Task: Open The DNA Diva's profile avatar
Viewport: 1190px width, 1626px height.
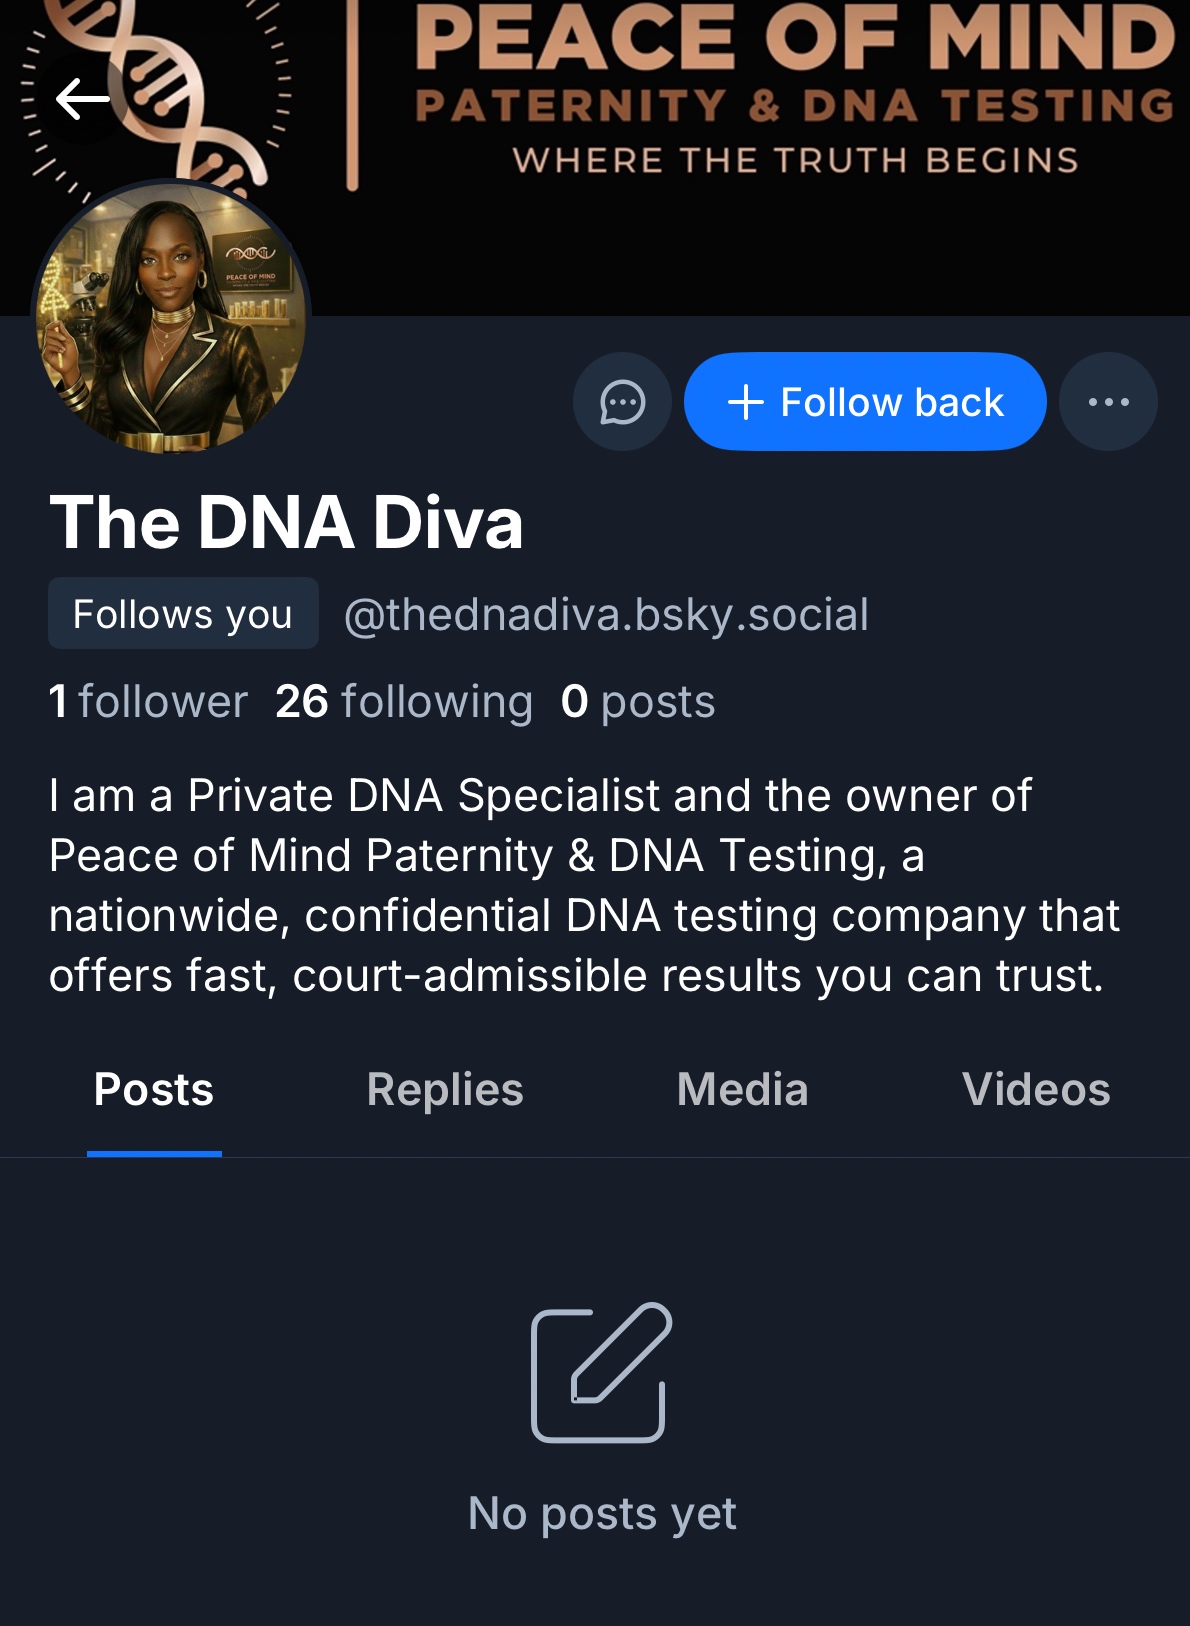Action: (x=171, y=318)
